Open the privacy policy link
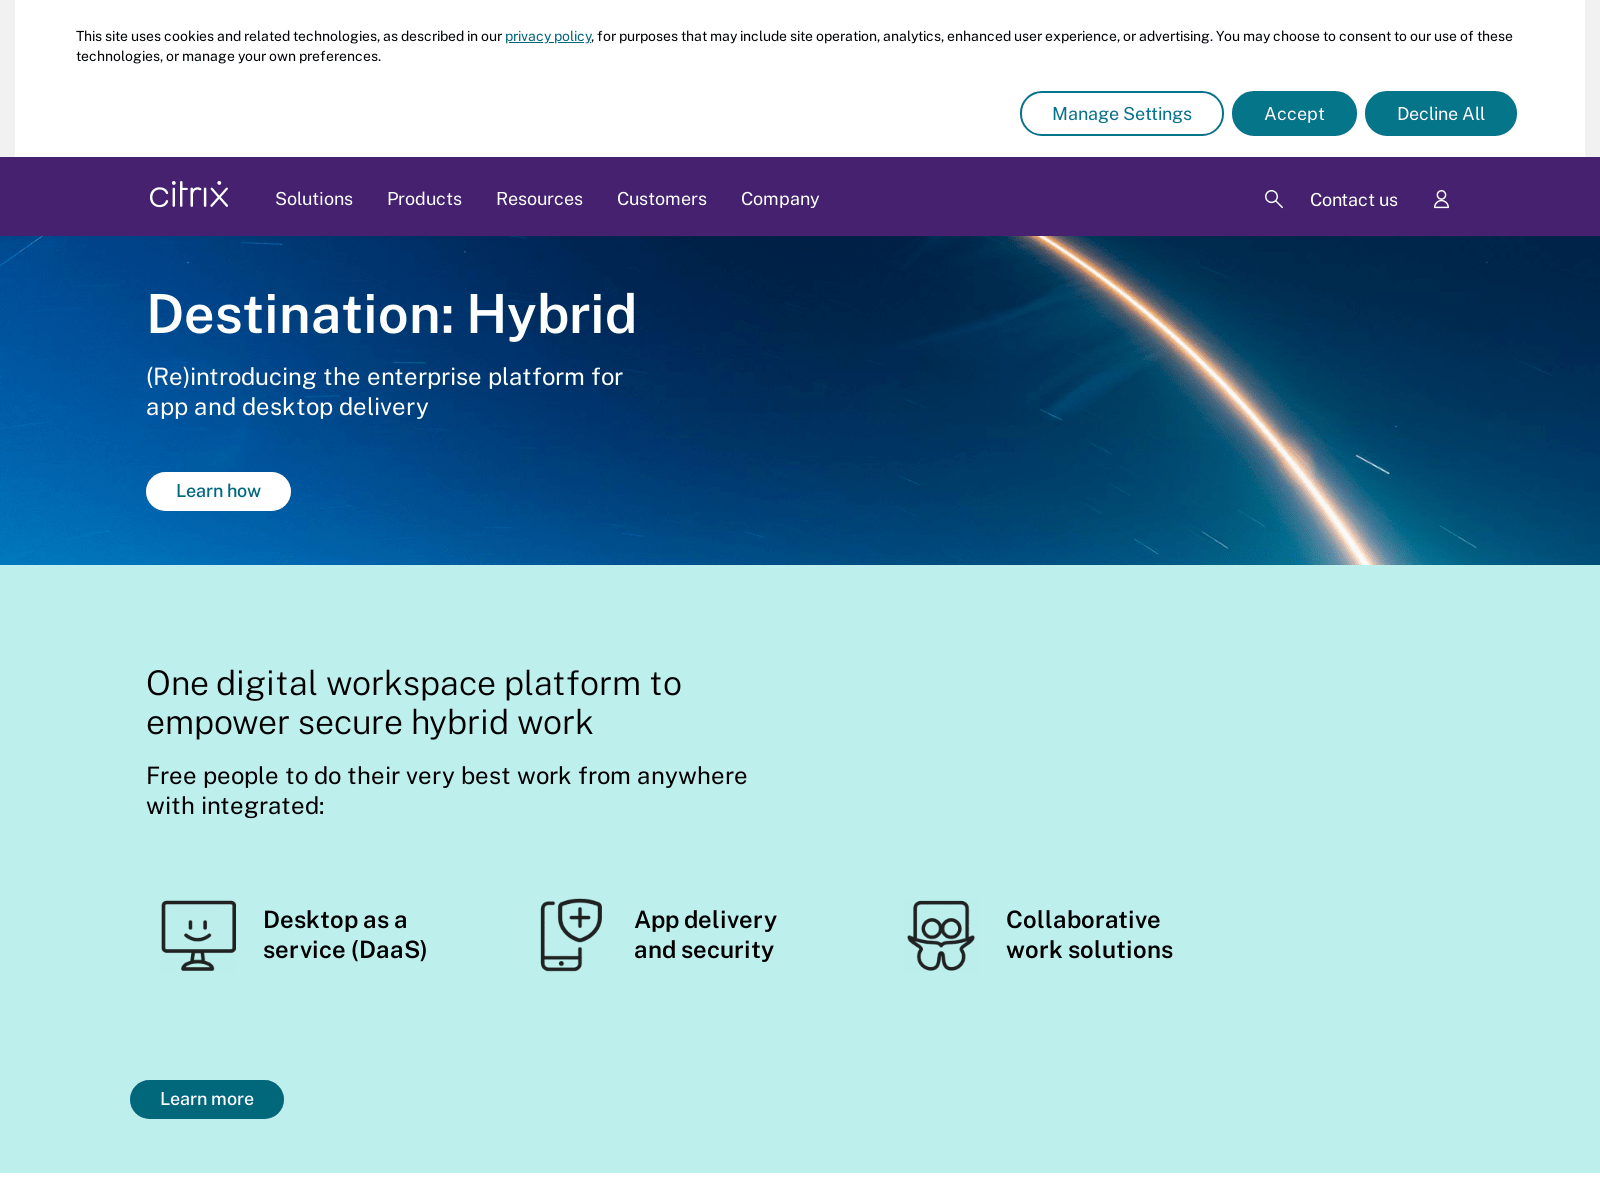The image size is (1600, 1200). [548, 36]
